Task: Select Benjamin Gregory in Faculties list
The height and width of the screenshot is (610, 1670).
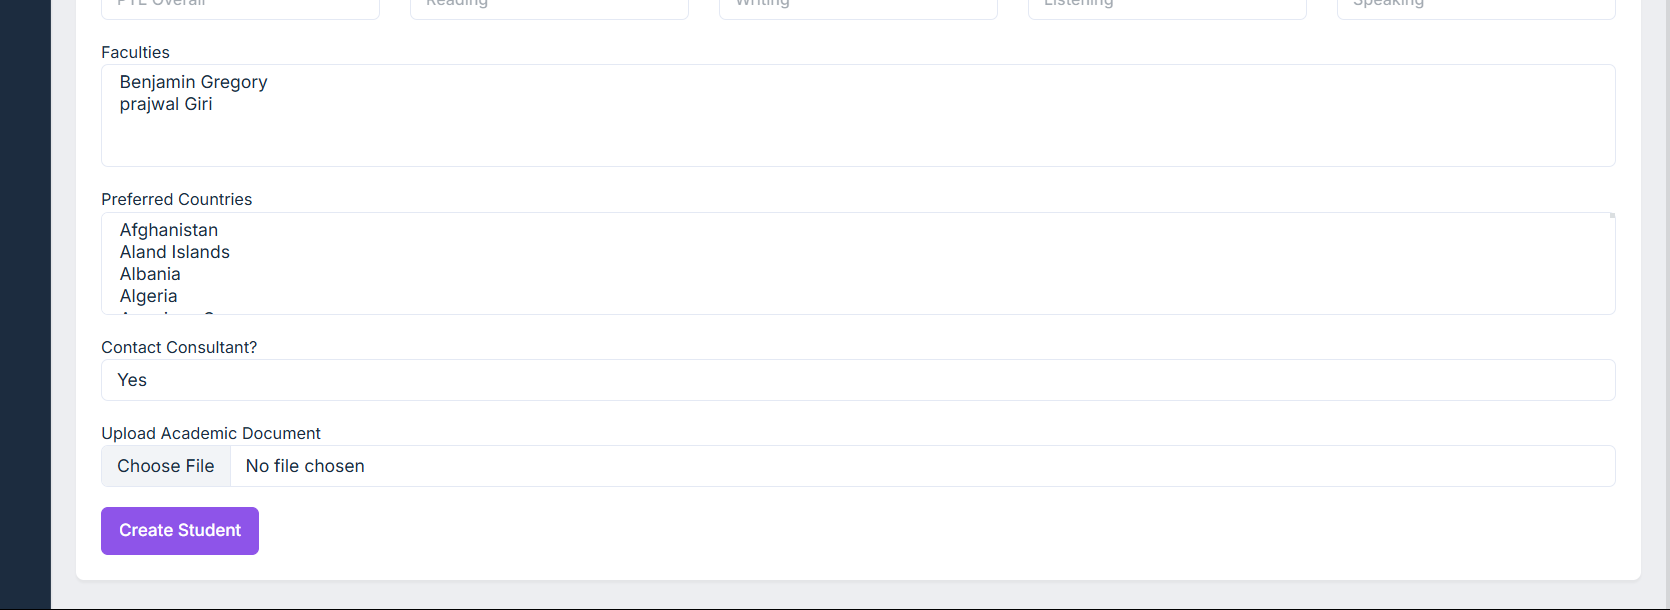Action: coord(194,82)
